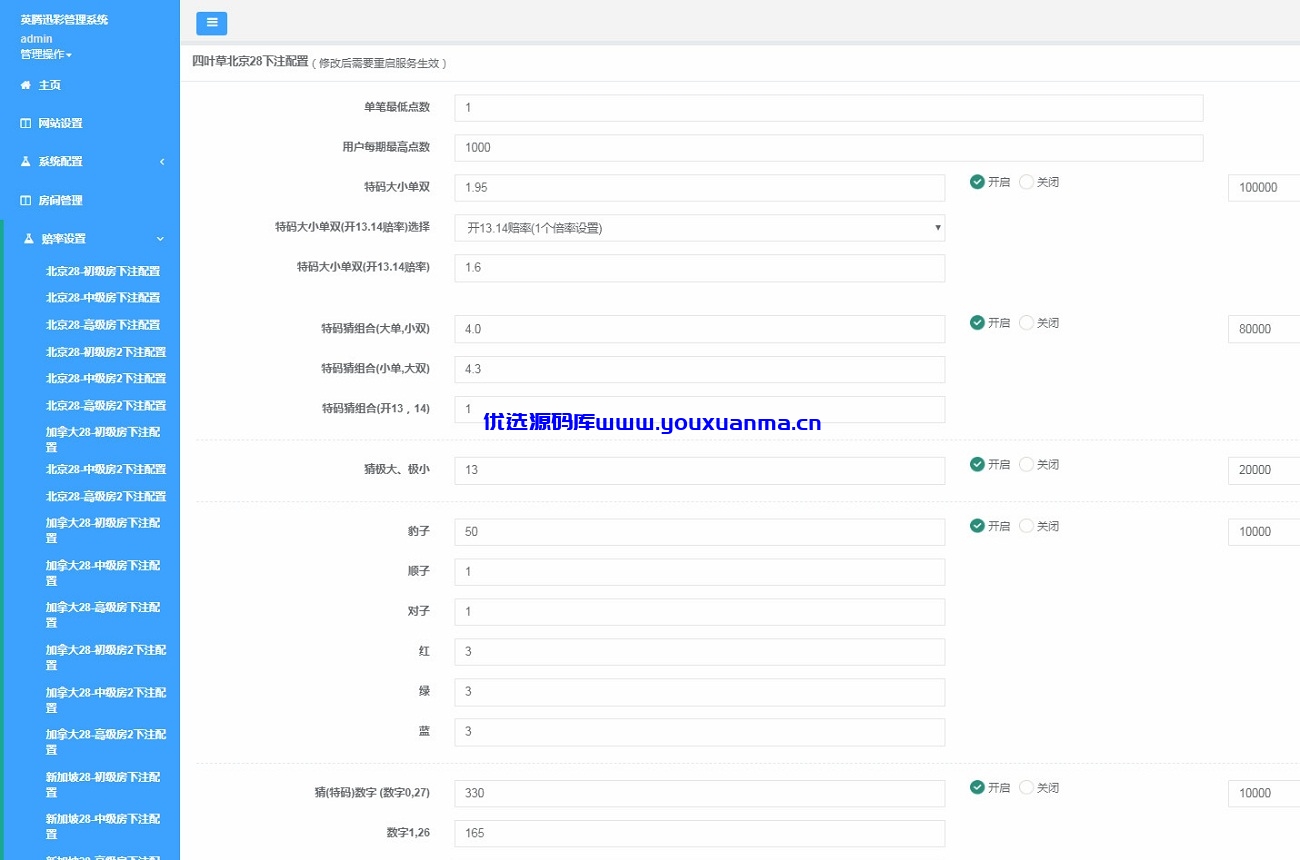The image size is (1300, 860).
Task: Click the 猜极大、极小 field showing 13
Action: [x=700, y=470]
